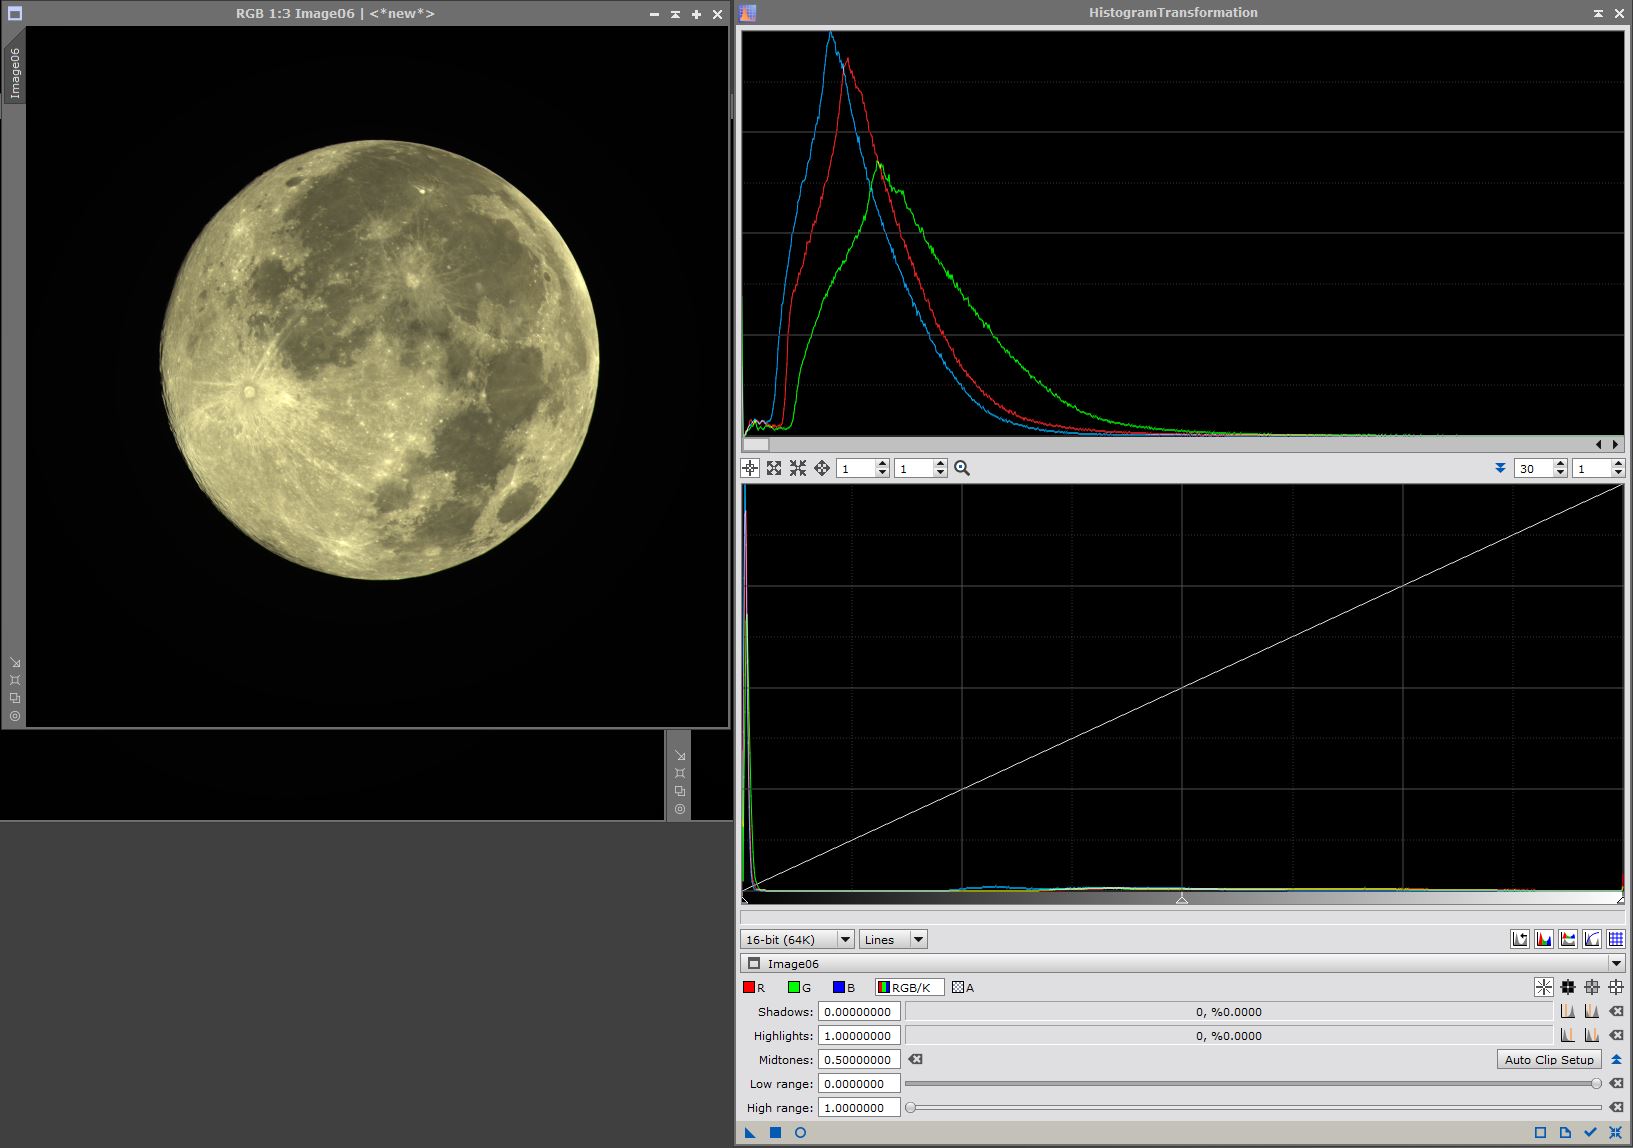The image size is (1633, 1148).
Task: Collapse range section blue up-arrows
Action: point(1616,1059)
